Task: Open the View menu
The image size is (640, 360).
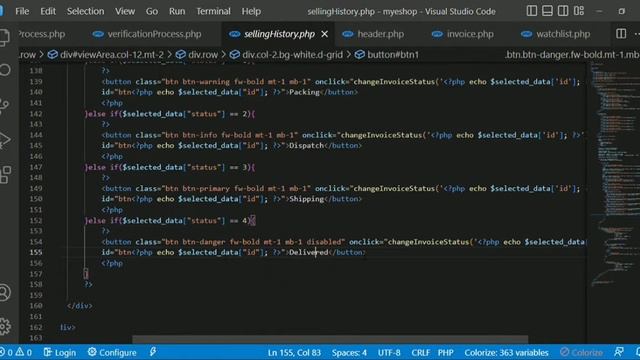Action: click(x=125, y=11)
